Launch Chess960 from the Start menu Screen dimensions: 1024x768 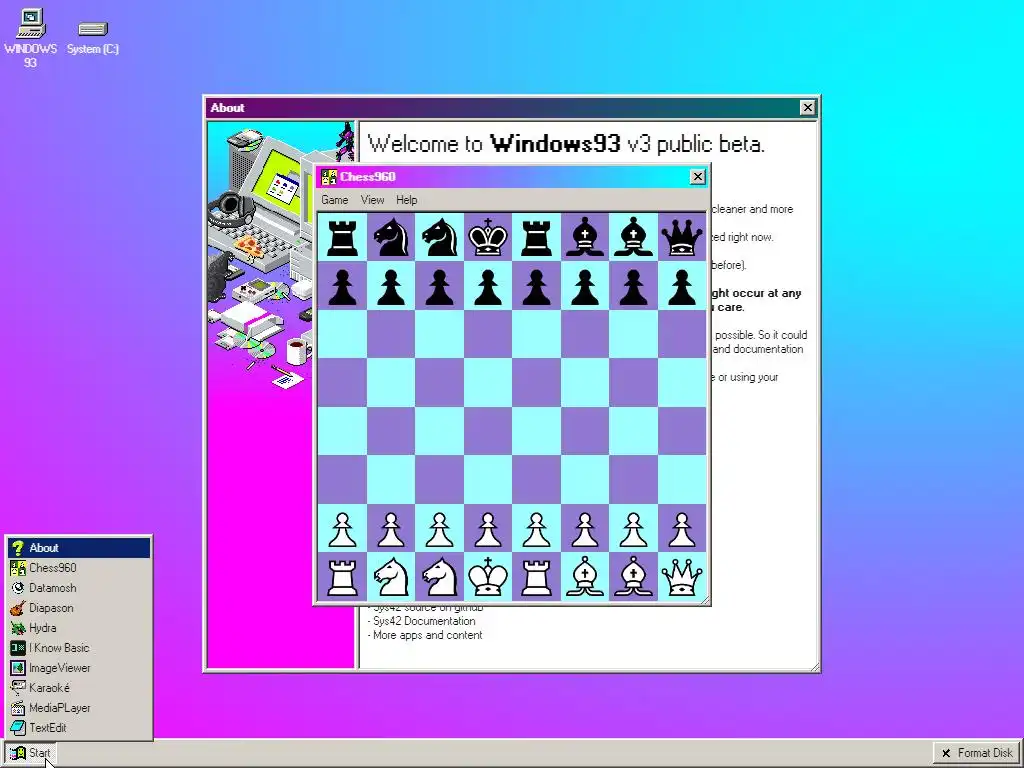point(79,568)
